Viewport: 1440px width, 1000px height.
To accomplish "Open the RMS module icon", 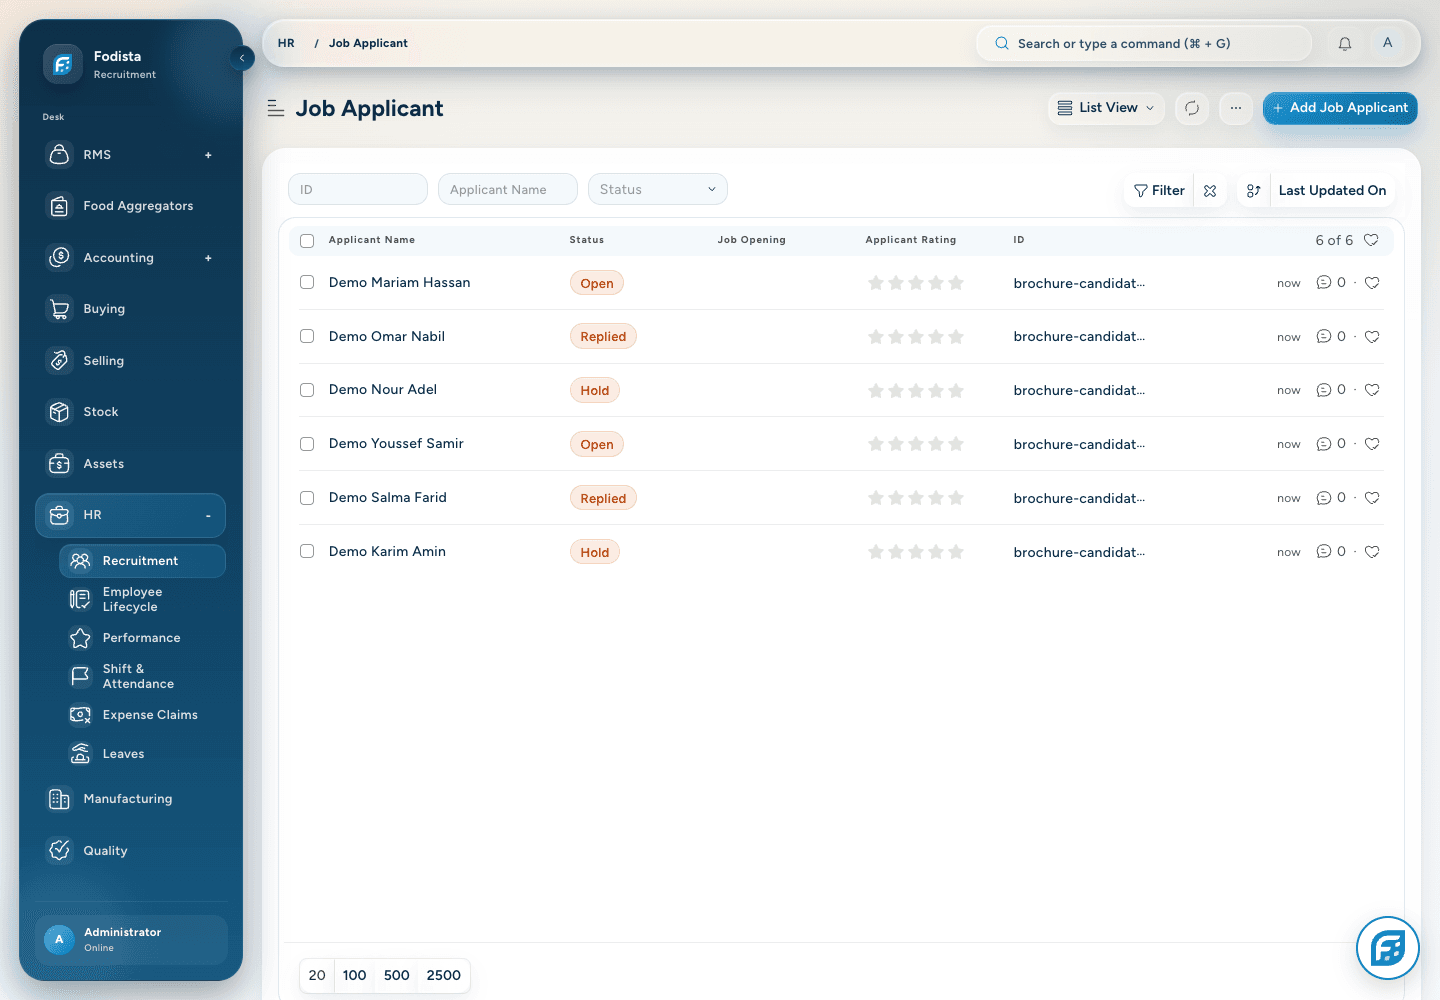I will [x=60, y=155].
